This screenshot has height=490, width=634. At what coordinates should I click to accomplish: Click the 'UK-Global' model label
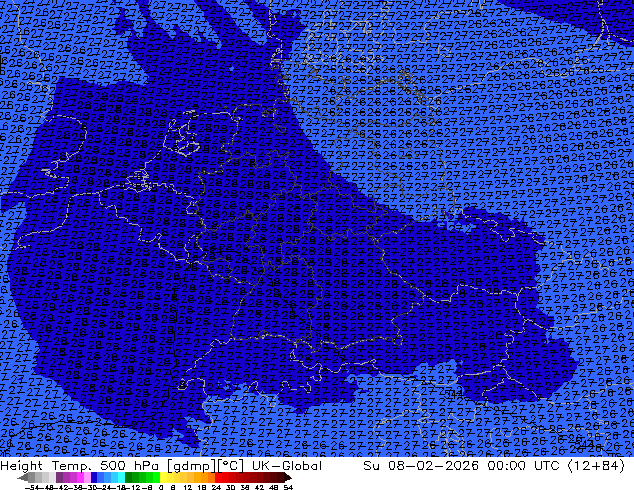[x=287, y=466]
